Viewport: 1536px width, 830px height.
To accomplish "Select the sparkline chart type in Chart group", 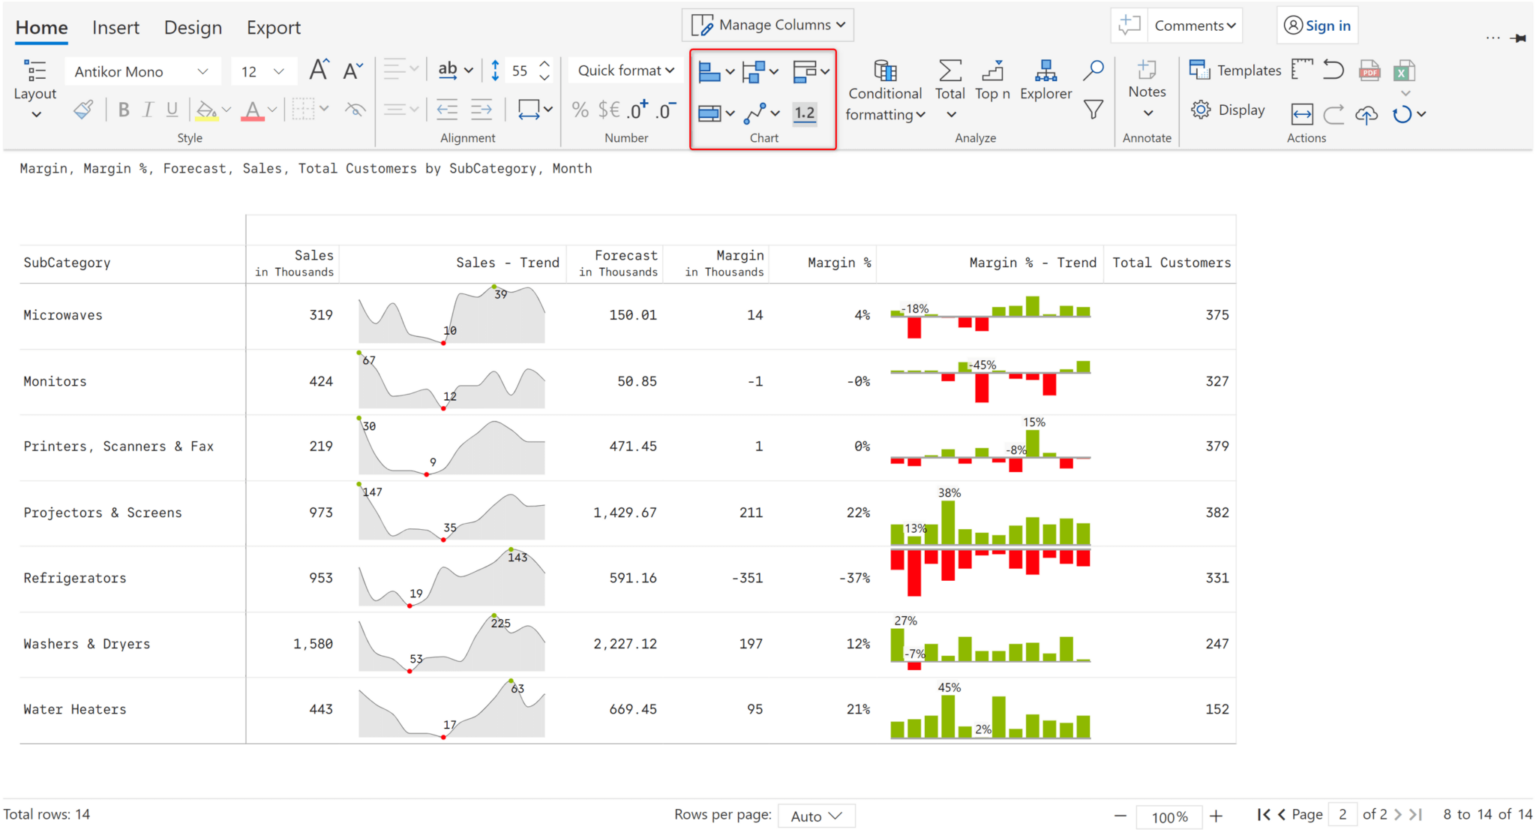I will pyautogui.click(x=757, y=113).
